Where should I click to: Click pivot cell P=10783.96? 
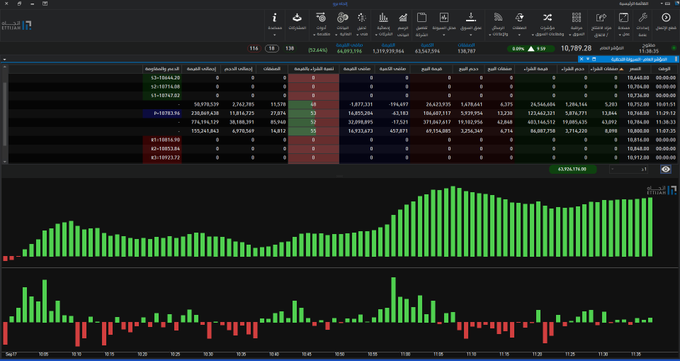pyautogui.click(x=162, y=113)
